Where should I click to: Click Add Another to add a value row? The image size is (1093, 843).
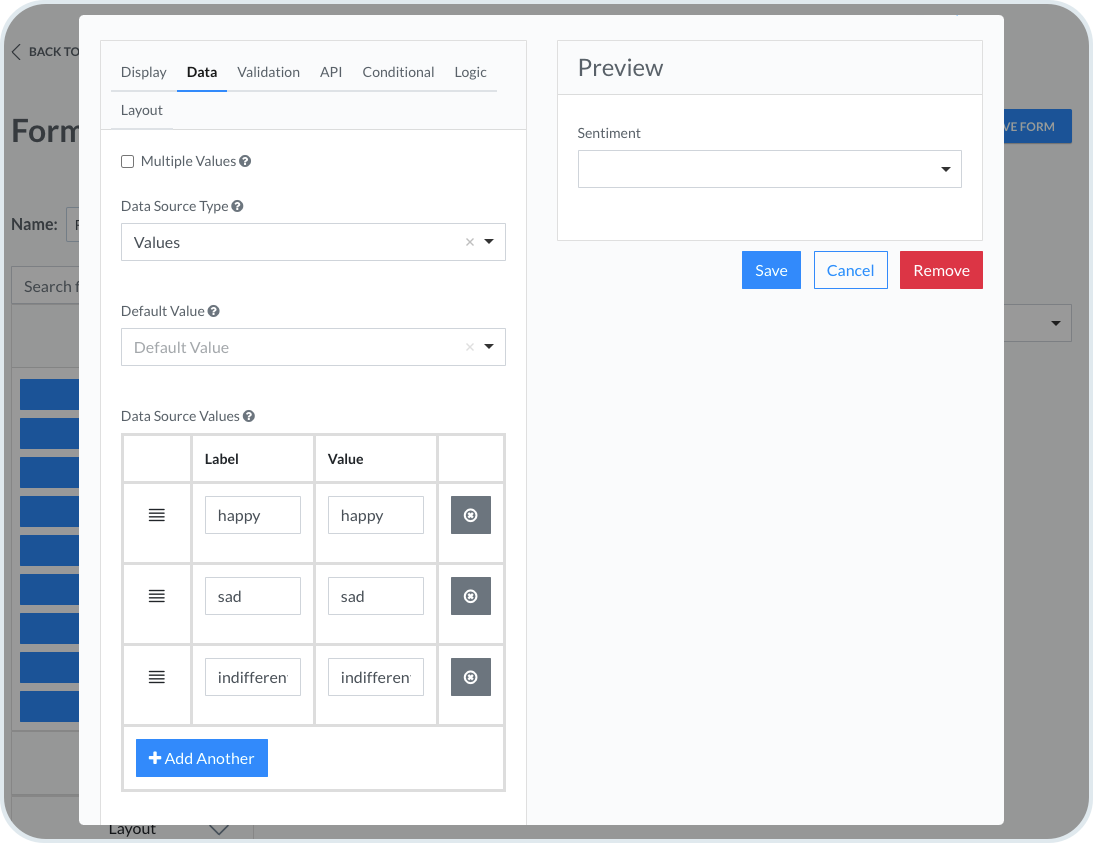point(202,758)
